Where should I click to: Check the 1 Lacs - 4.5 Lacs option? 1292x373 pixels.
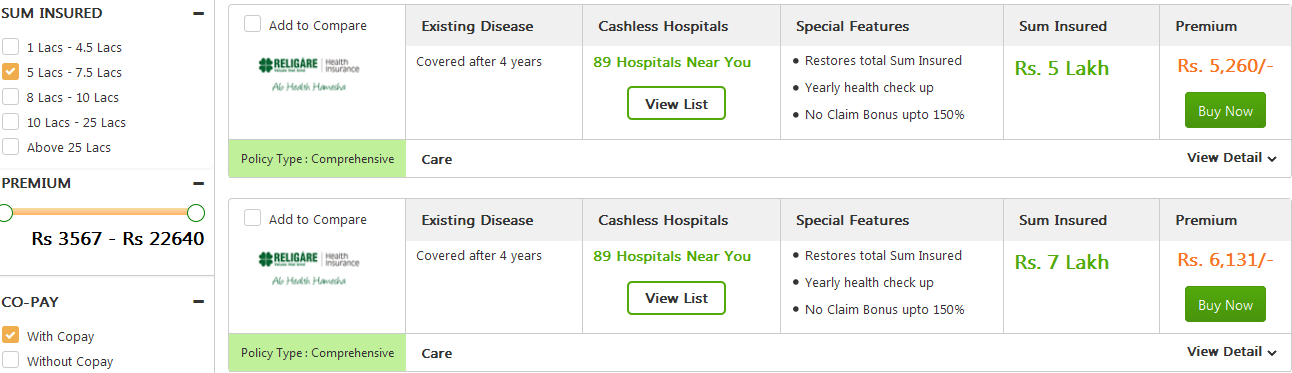[x=10, y=47]
